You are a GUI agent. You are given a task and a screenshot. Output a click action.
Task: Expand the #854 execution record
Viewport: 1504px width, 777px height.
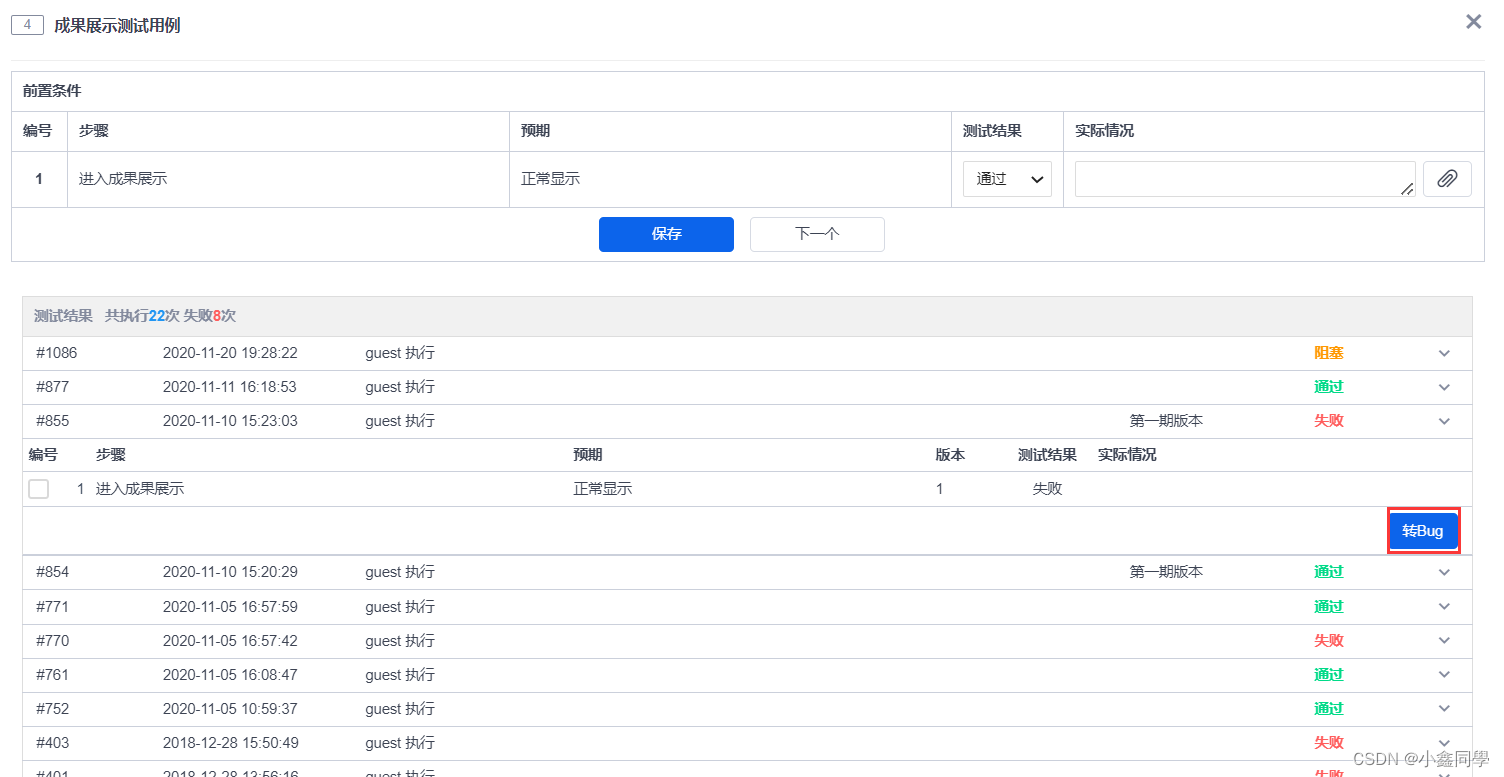click(1444, 572)
